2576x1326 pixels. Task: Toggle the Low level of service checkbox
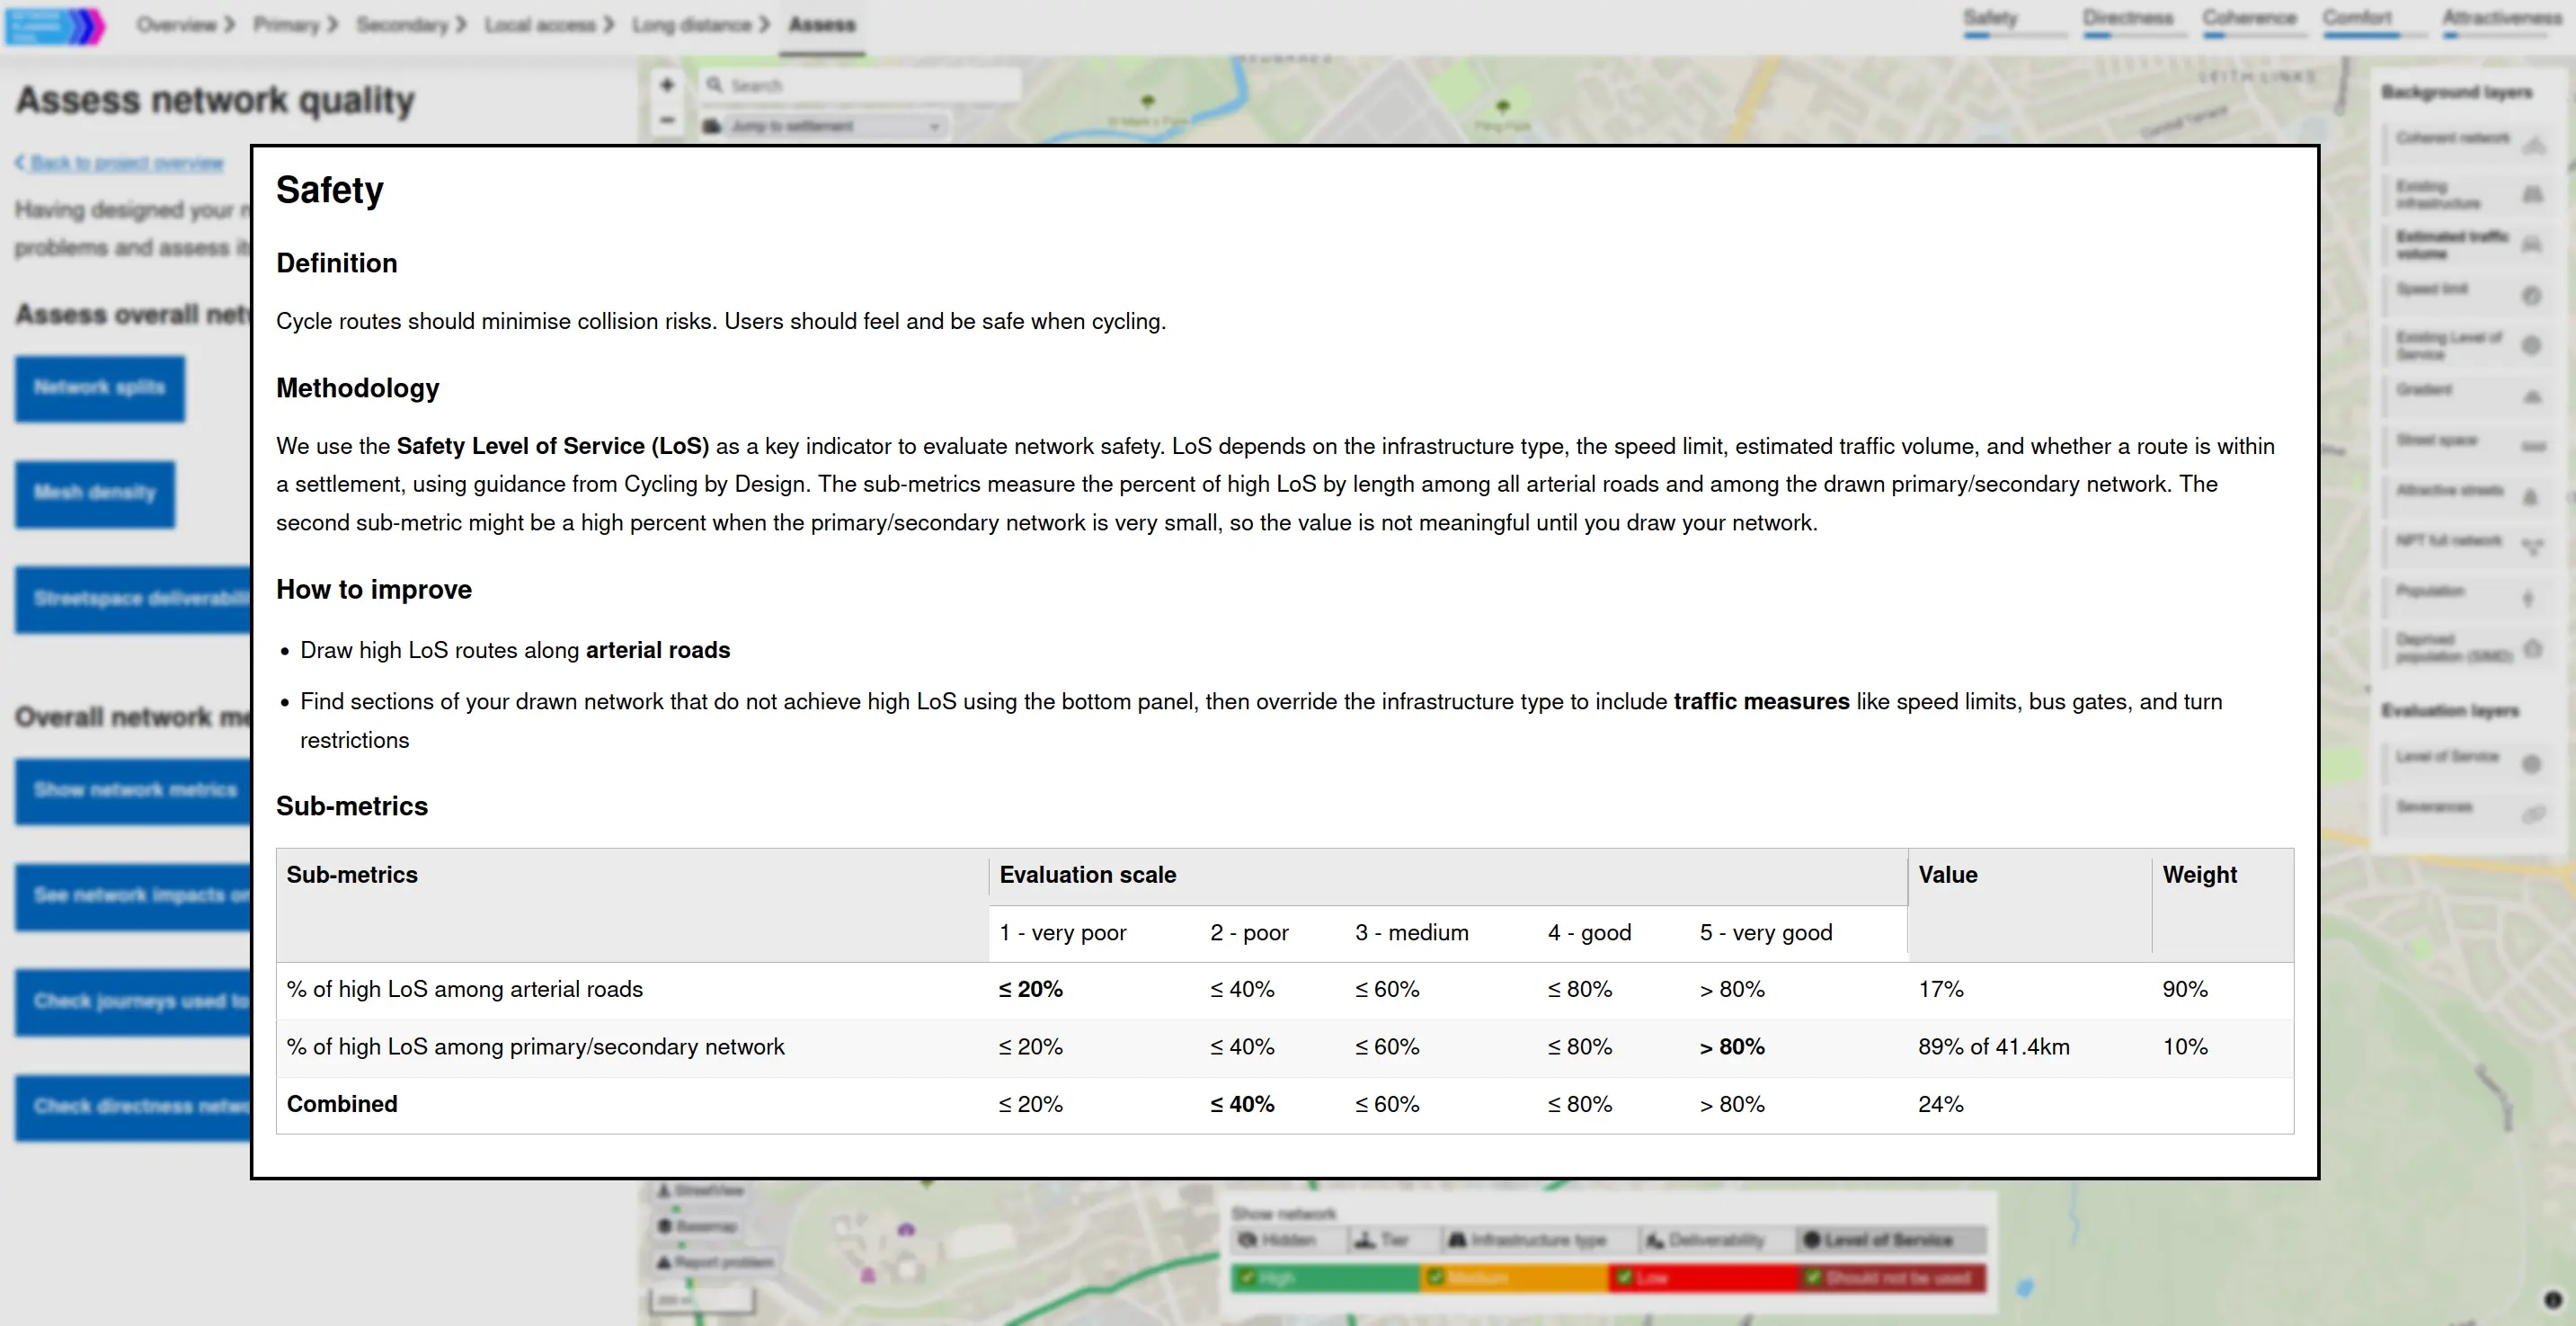(1624, 1277)
